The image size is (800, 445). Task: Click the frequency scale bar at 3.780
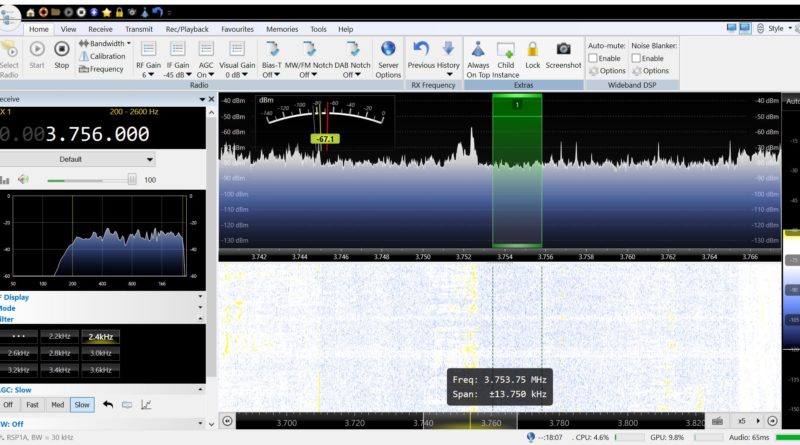coord(559,423)
